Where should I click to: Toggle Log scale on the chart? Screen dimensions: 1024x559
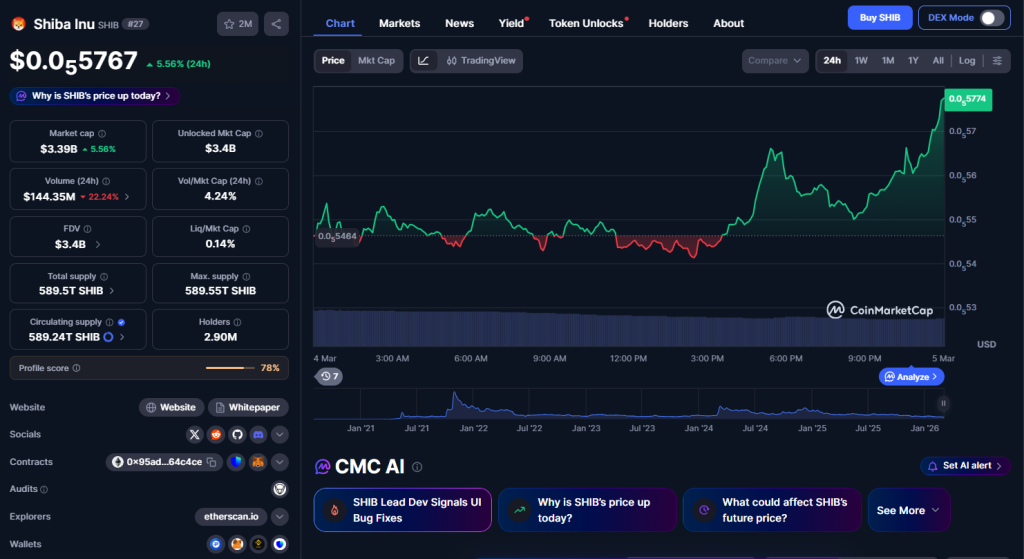pos(967,61)
